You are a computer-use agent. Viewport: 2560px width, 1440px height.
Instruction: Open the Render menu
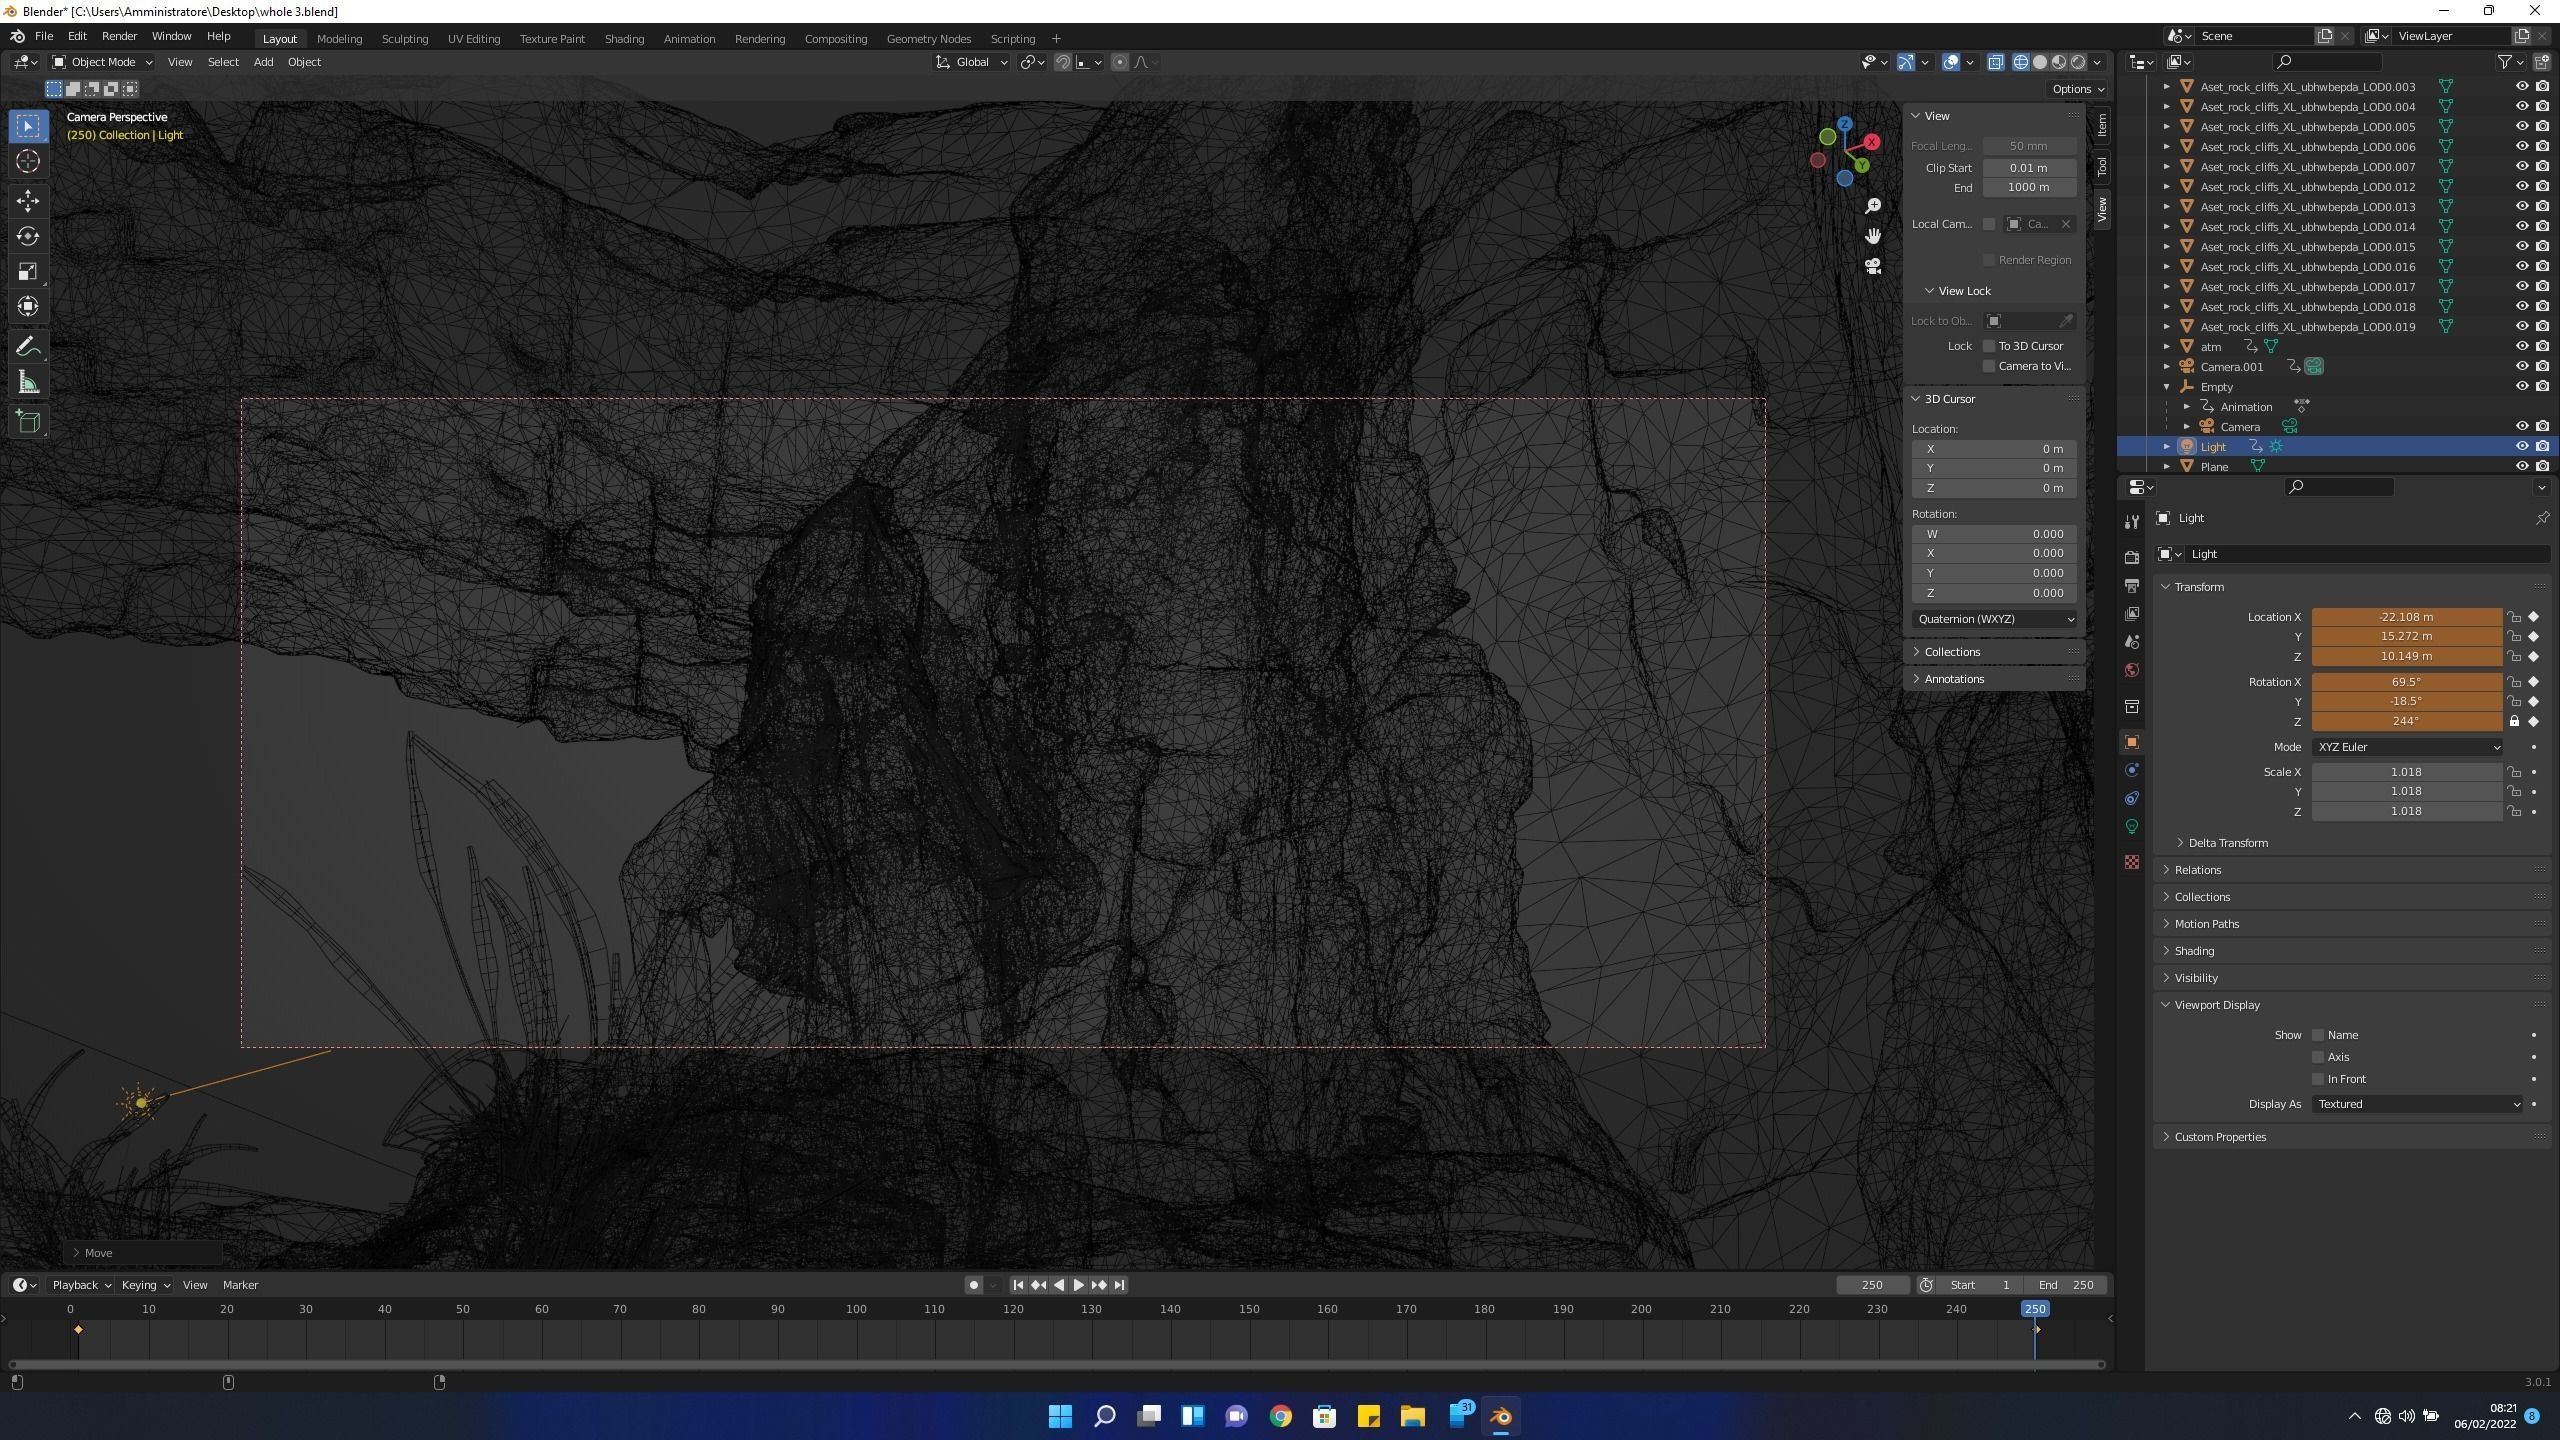119,36
